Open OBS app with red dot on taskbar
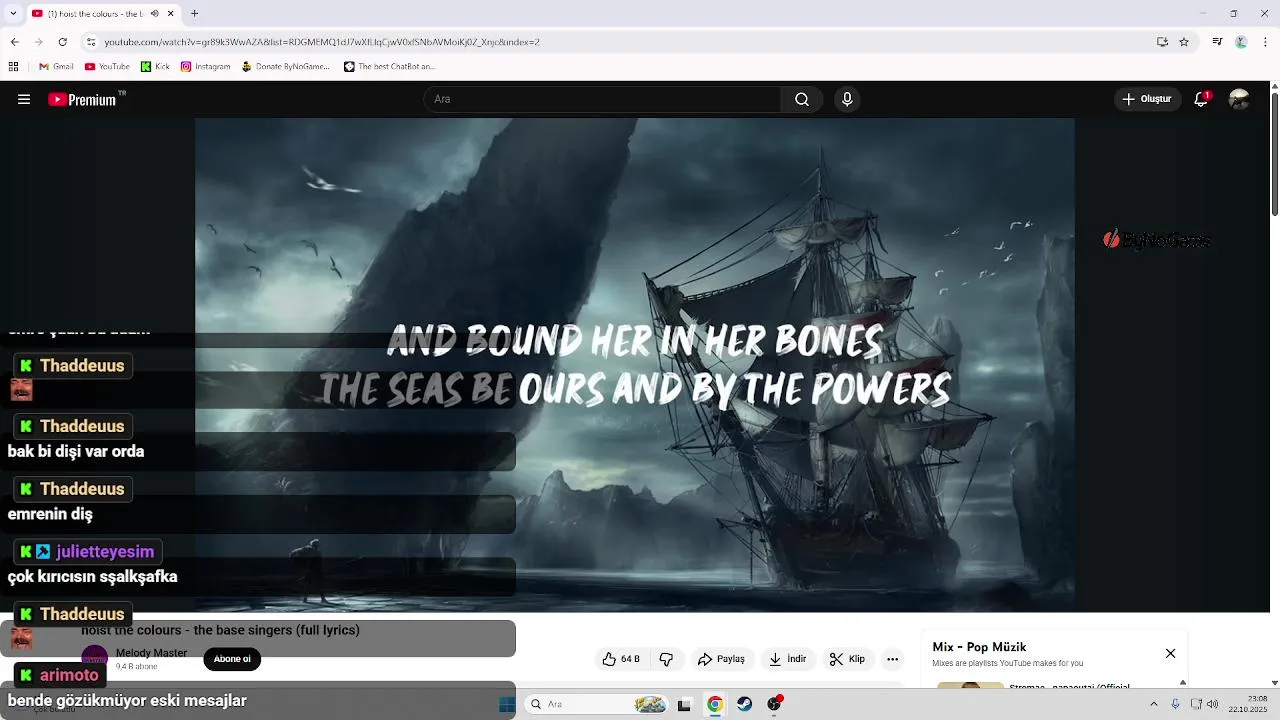 [774, 704]
